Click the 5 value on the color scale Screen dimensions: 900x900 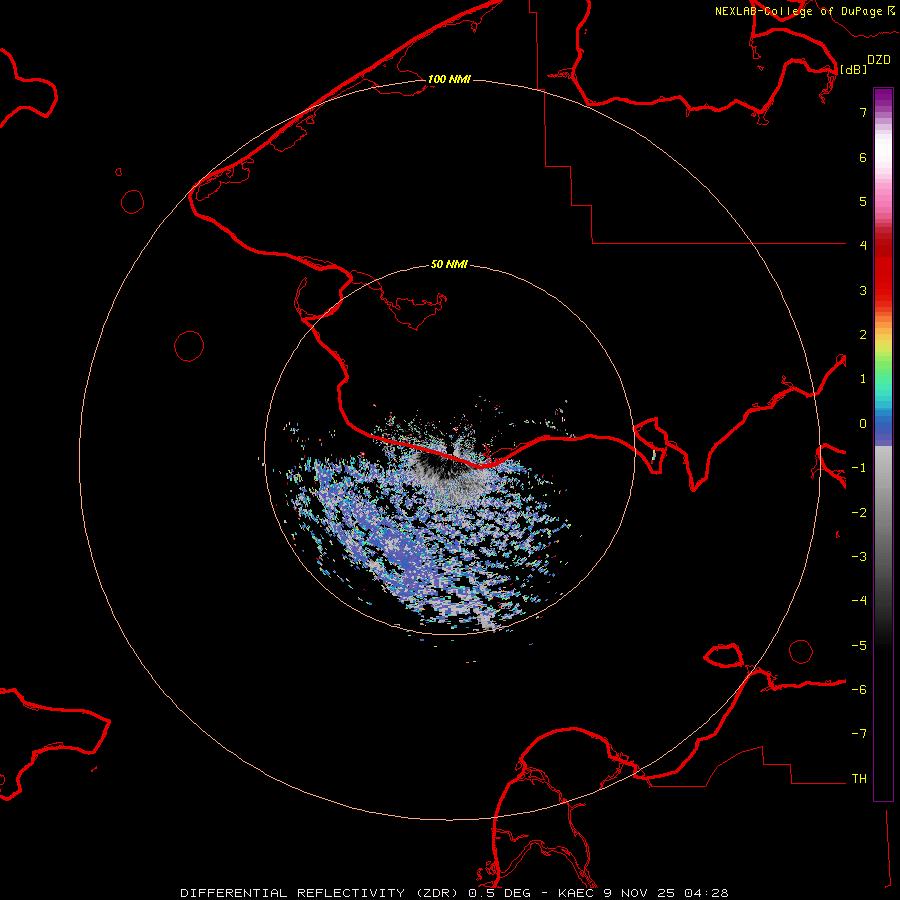coord(863,201)
